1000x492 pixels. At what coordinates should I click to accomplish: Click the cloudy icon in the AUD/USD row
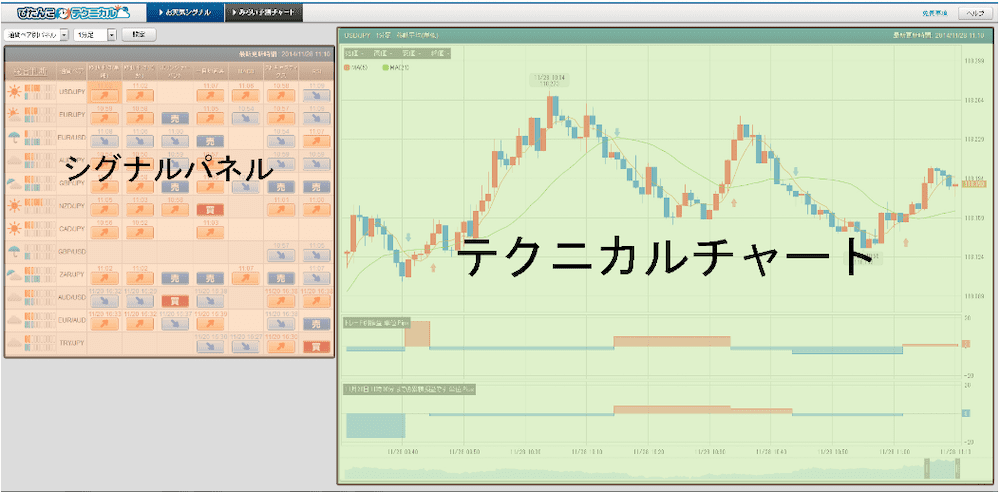15,297
